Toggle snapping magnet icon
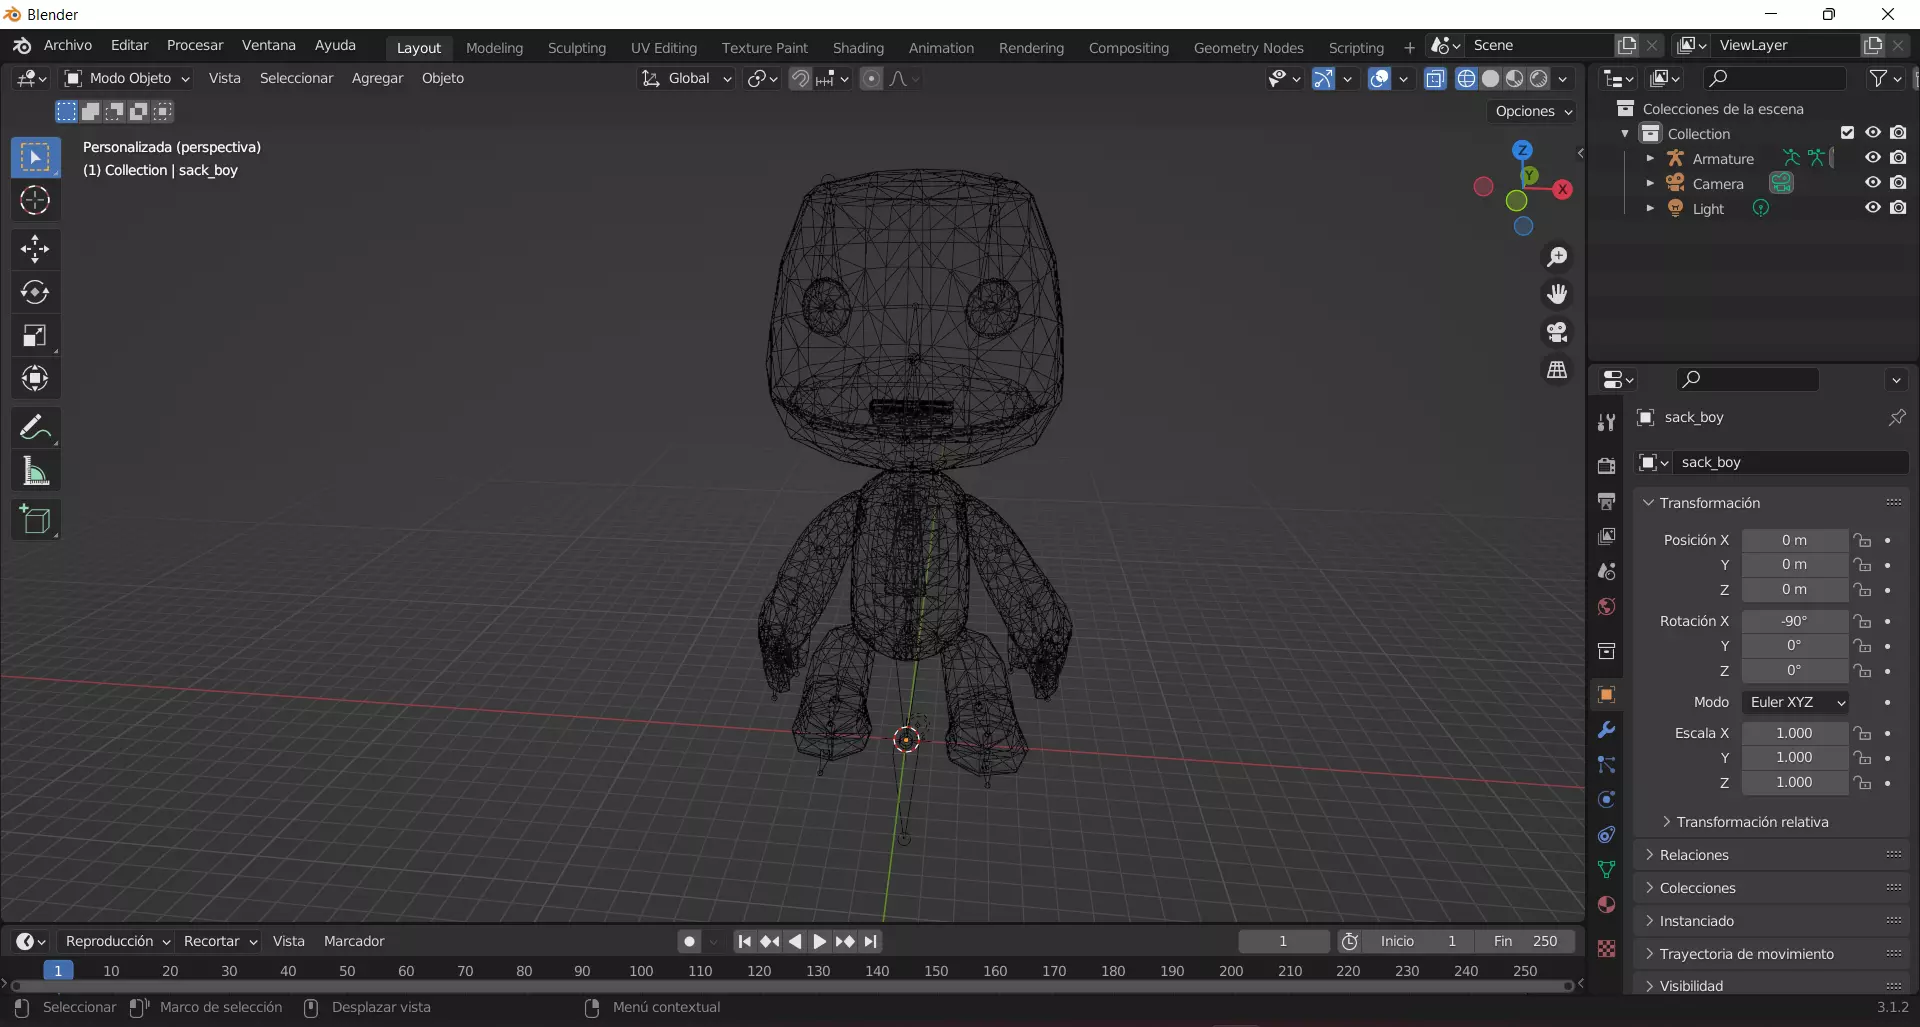The image size is (1920, 1027). [x=800, y=79]
